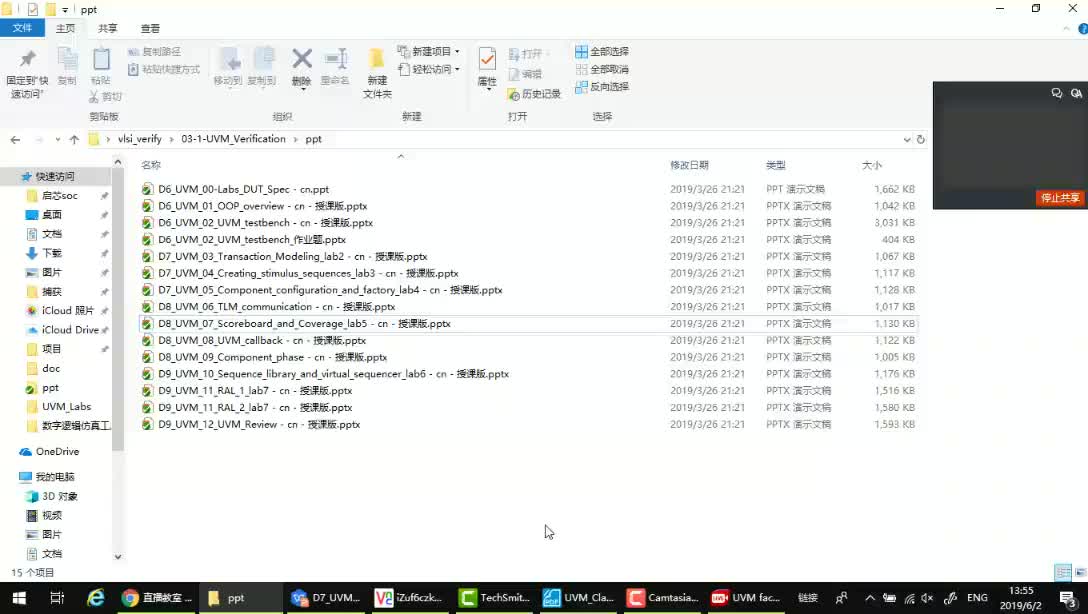Click the Move to icon

pyautogui.click(x=228, y=60)
